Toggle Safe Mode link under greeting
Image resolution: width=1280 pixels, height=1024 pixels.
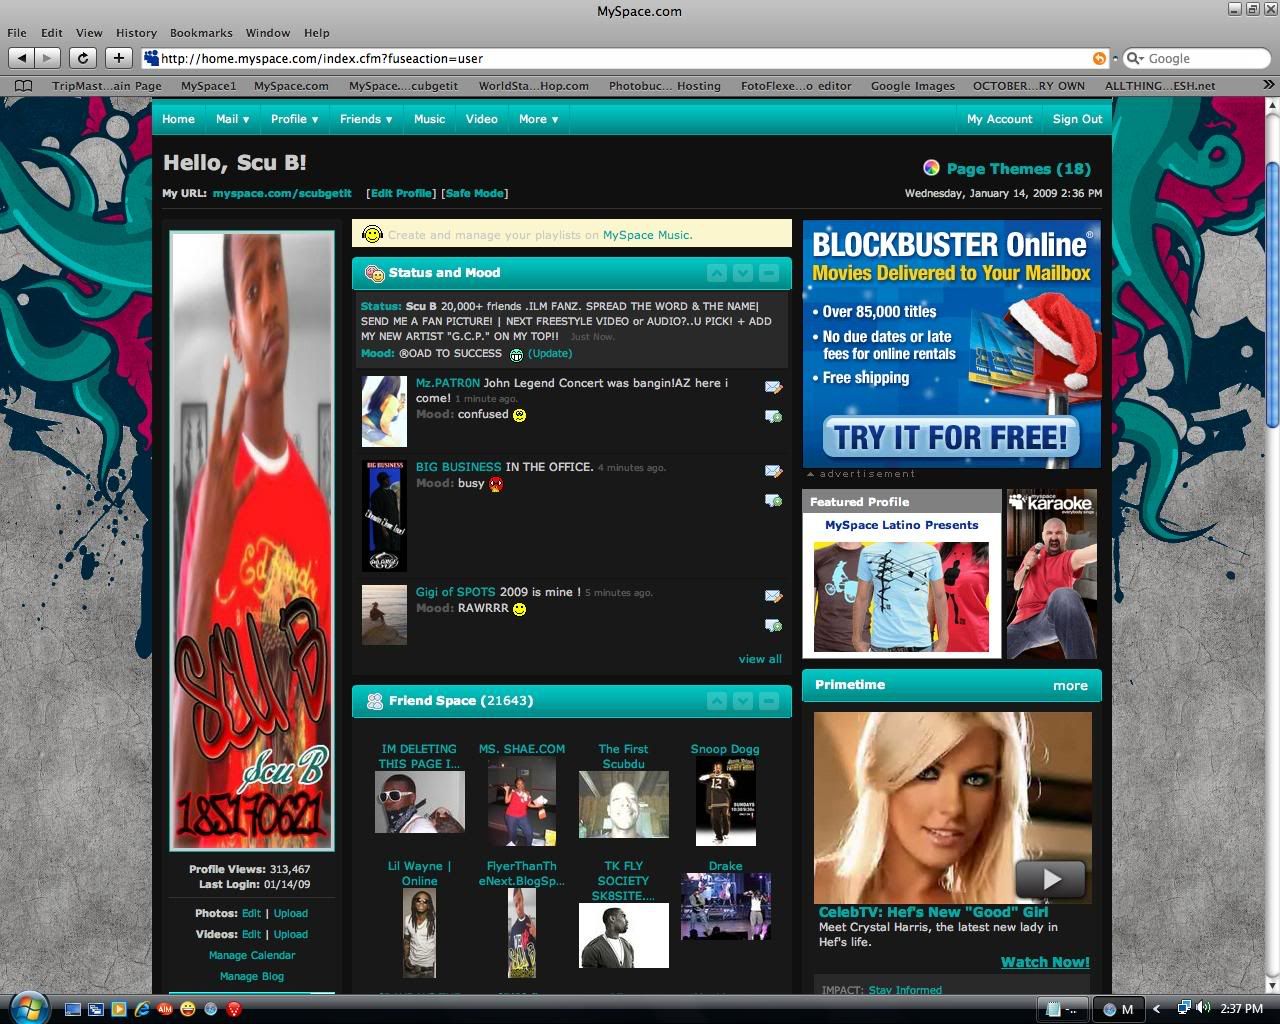pos(475,193)
